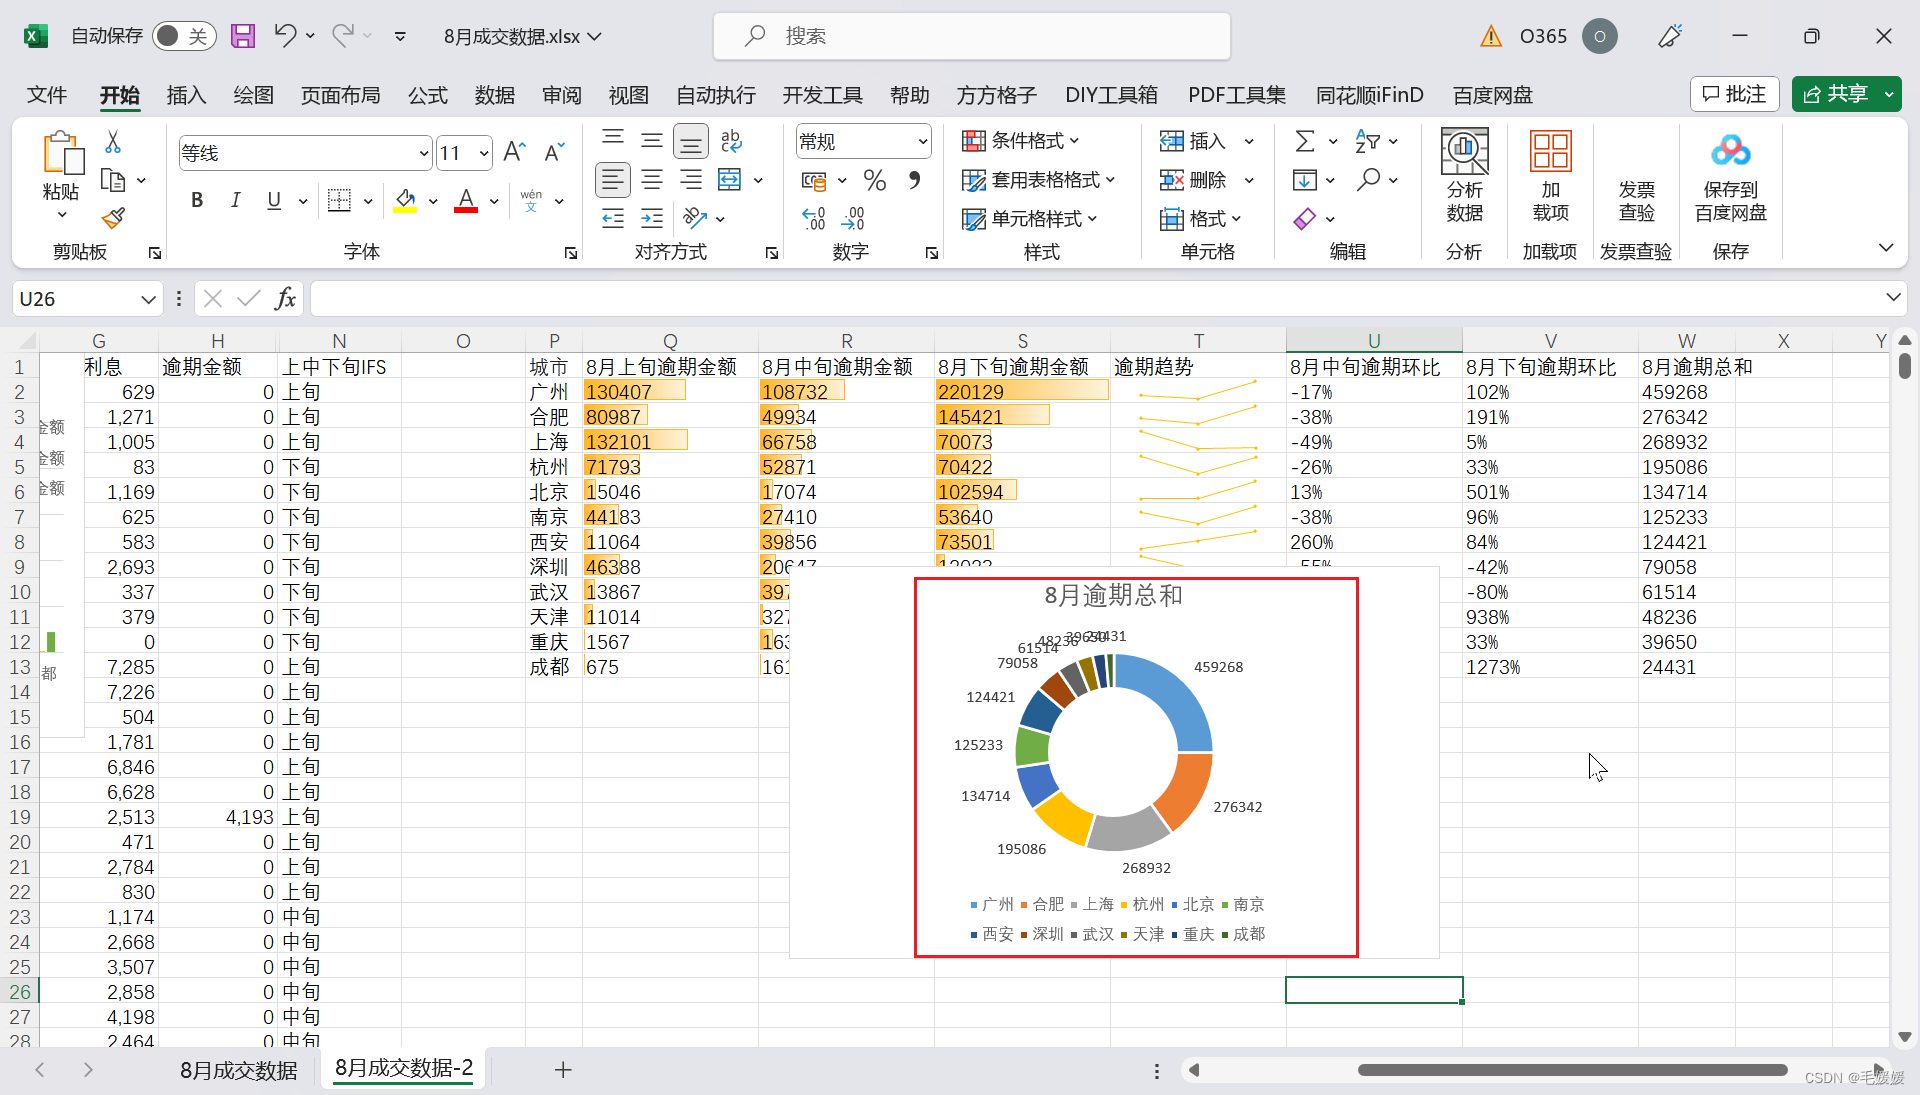1920x1095 pixels.
Task: Open Name Box dropdown arrow
Action: pos(148,299)
